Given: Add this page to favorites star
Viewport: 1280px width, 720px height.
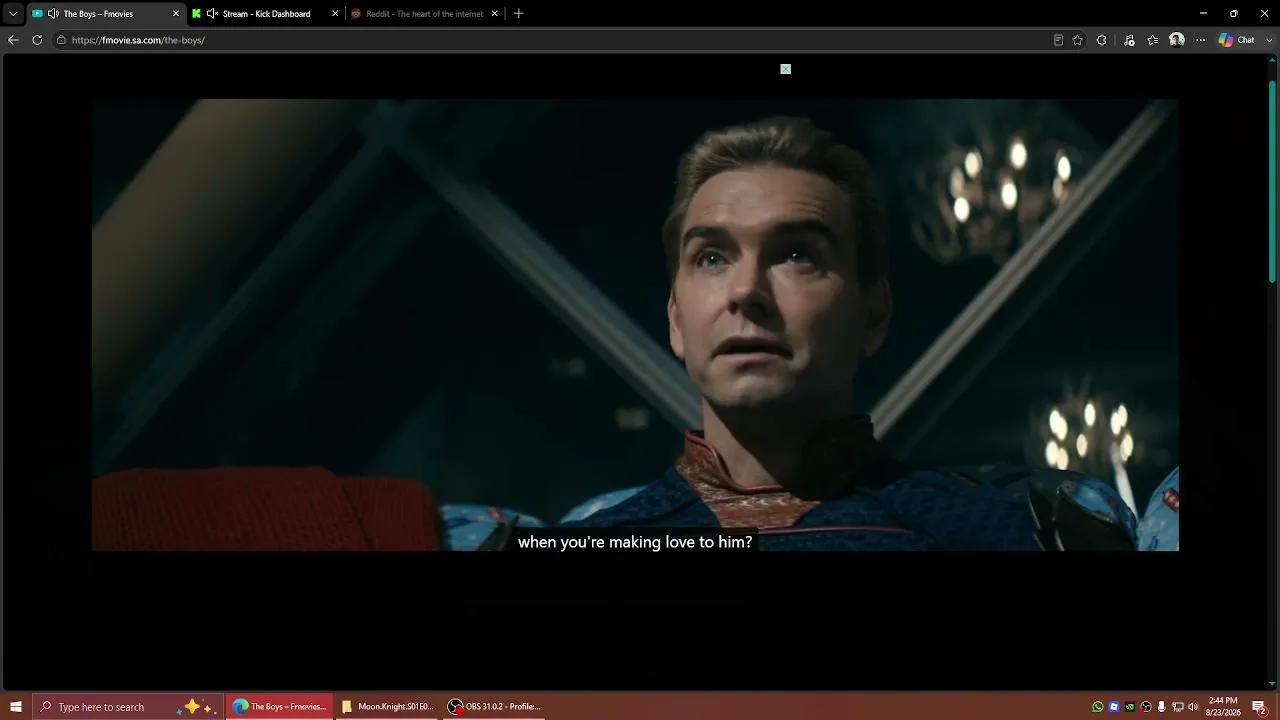Looking at the screenshot, I should click(x=1077, y=40).
